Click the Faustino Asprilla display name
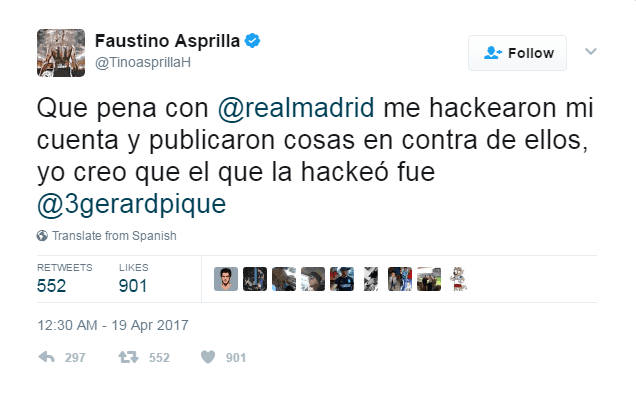 (x=167, y=41)
